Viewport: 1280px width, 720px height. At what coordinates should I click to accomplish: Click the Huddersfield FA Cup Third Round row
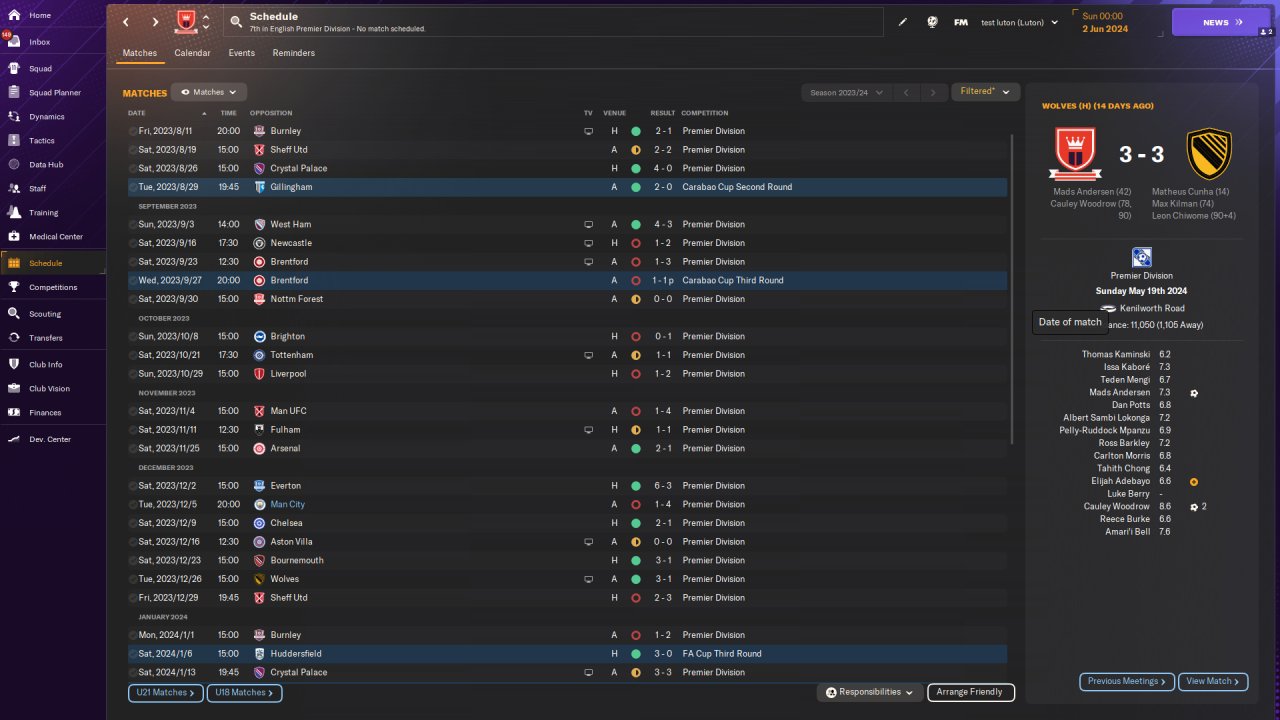567,654
